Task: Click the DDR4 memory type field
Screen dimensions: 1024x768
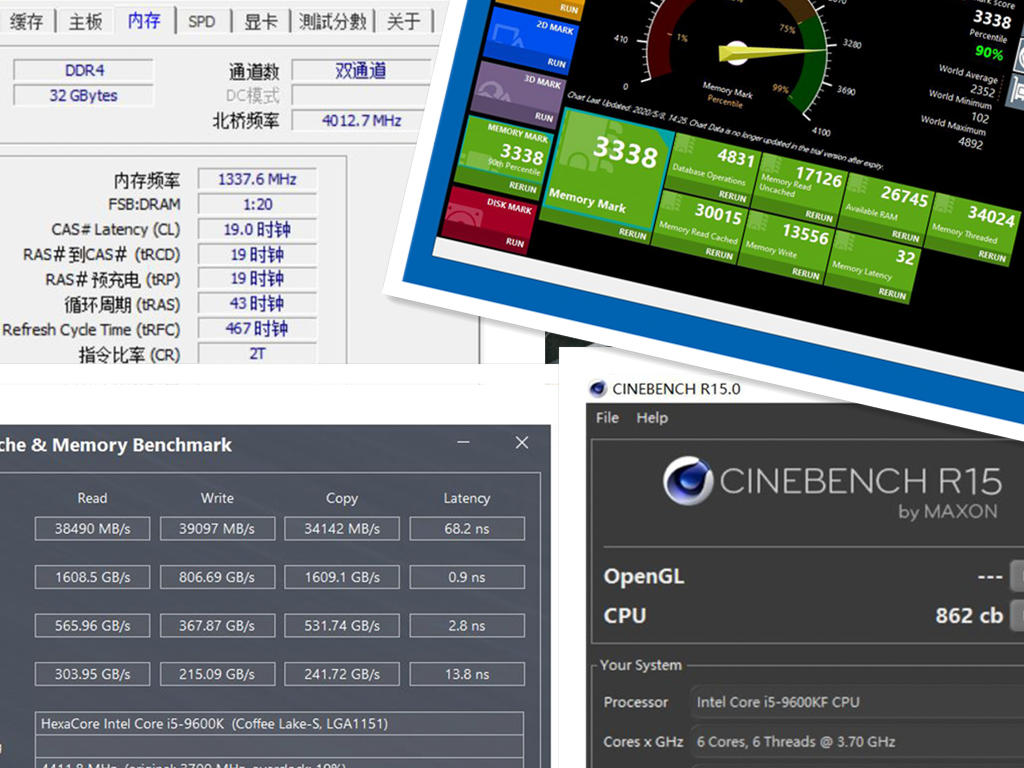Action: tap(84, 70)
